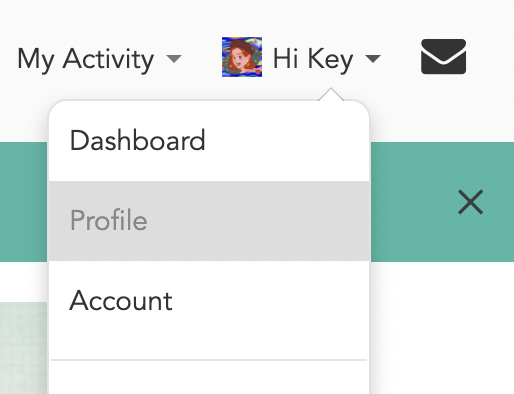Click the pale thumbnail image at bottom left
514x394 pixels.
tap(23, 348)
